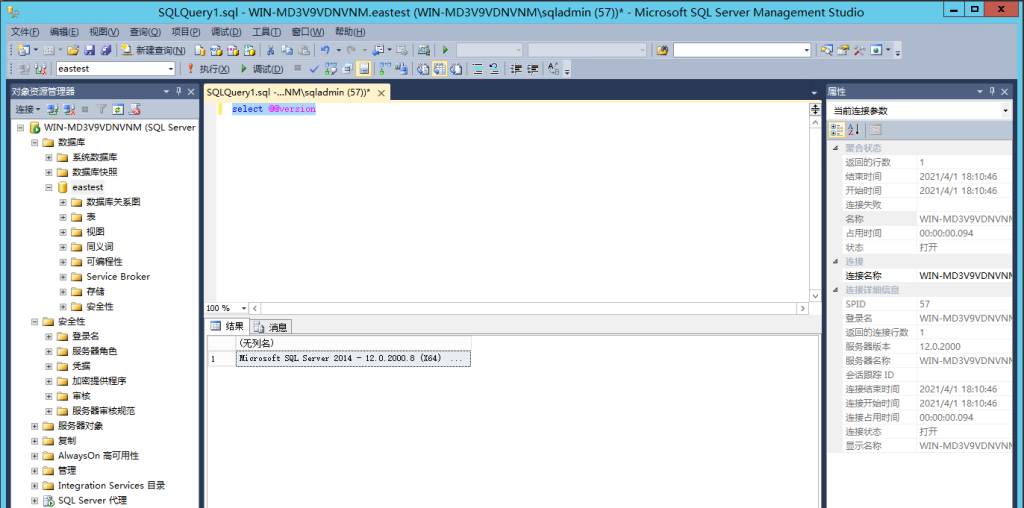Screen dimensions: 1024x508
Task: Select the Service Broker tree node
Action: (118, 277)
